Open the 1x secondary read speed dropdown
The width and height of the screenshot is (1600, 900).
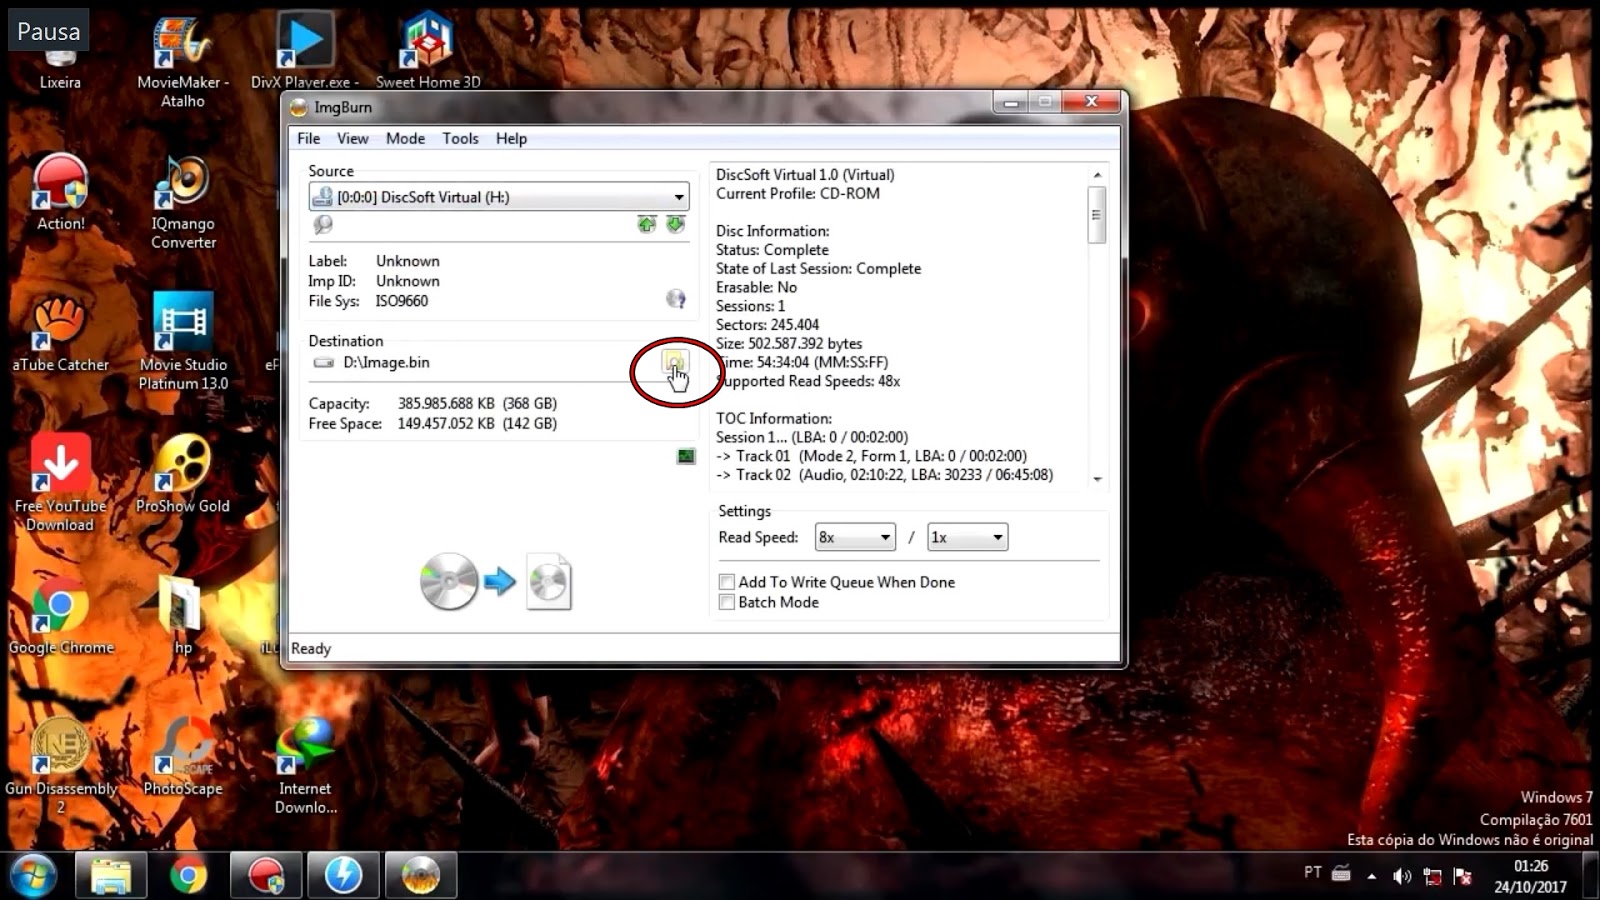(x=967, y=537)
